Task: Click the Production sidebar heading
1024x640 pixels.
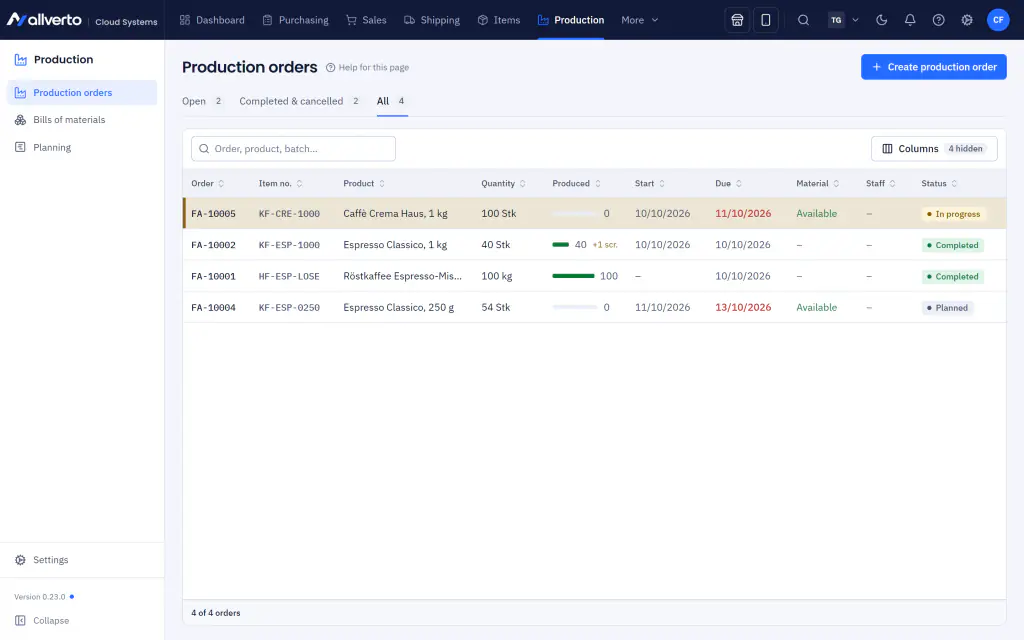Action: (63, 59)
